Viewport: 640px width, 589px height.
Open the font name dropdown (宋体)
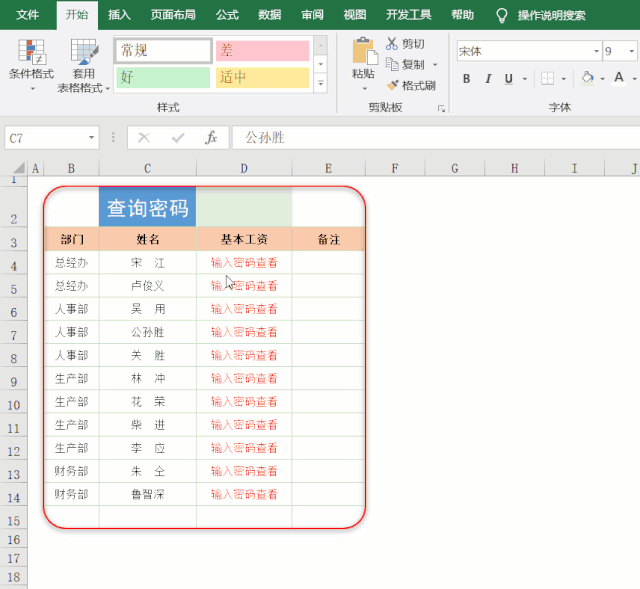point(596,51)
